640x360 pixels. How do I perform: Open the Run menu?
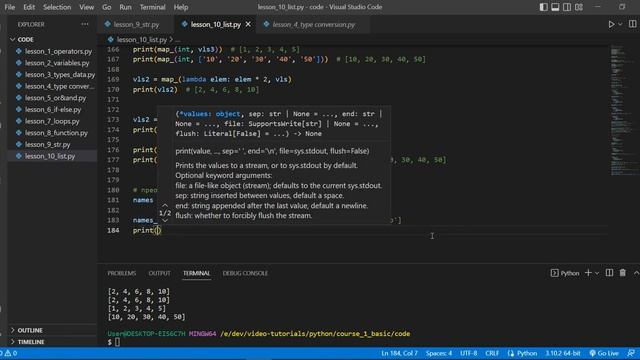(125, 7)
